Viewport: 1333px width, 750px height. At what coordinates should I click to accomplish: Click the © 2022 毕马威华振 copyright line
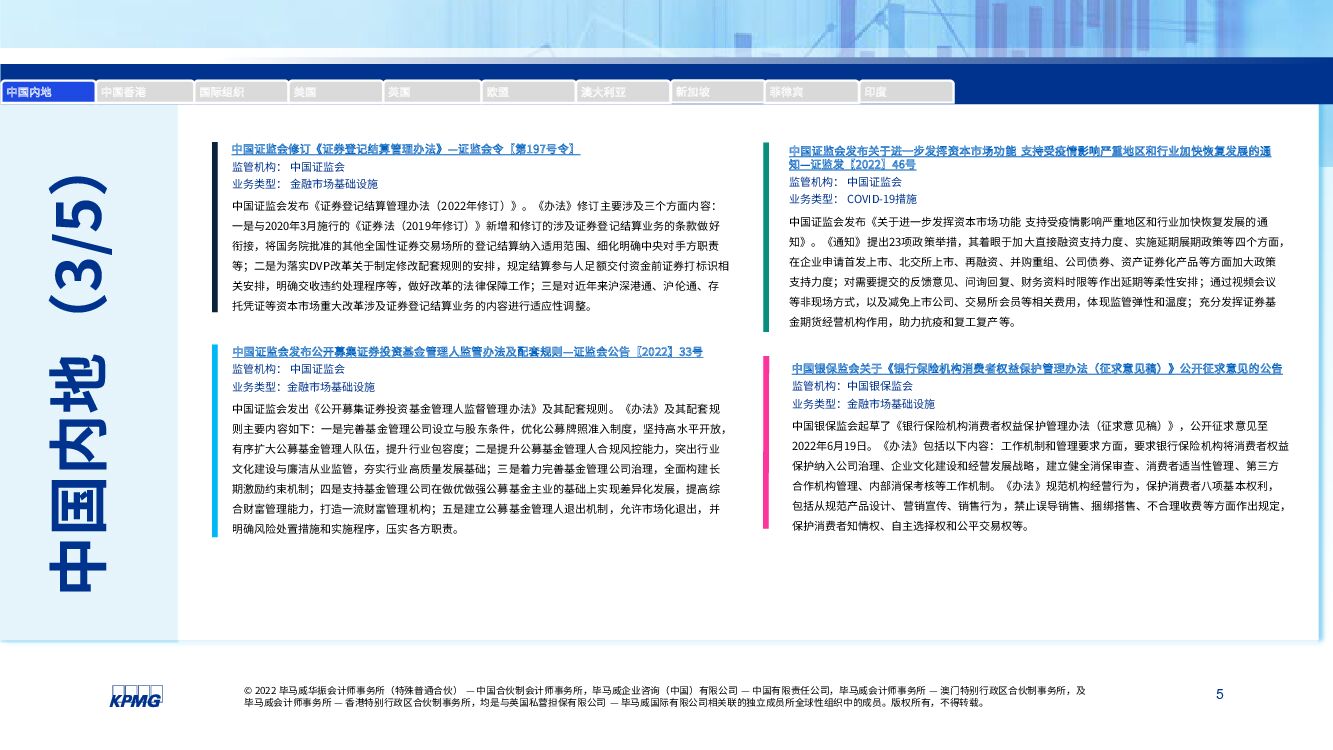pyautogui.click(x=664, y=697)
